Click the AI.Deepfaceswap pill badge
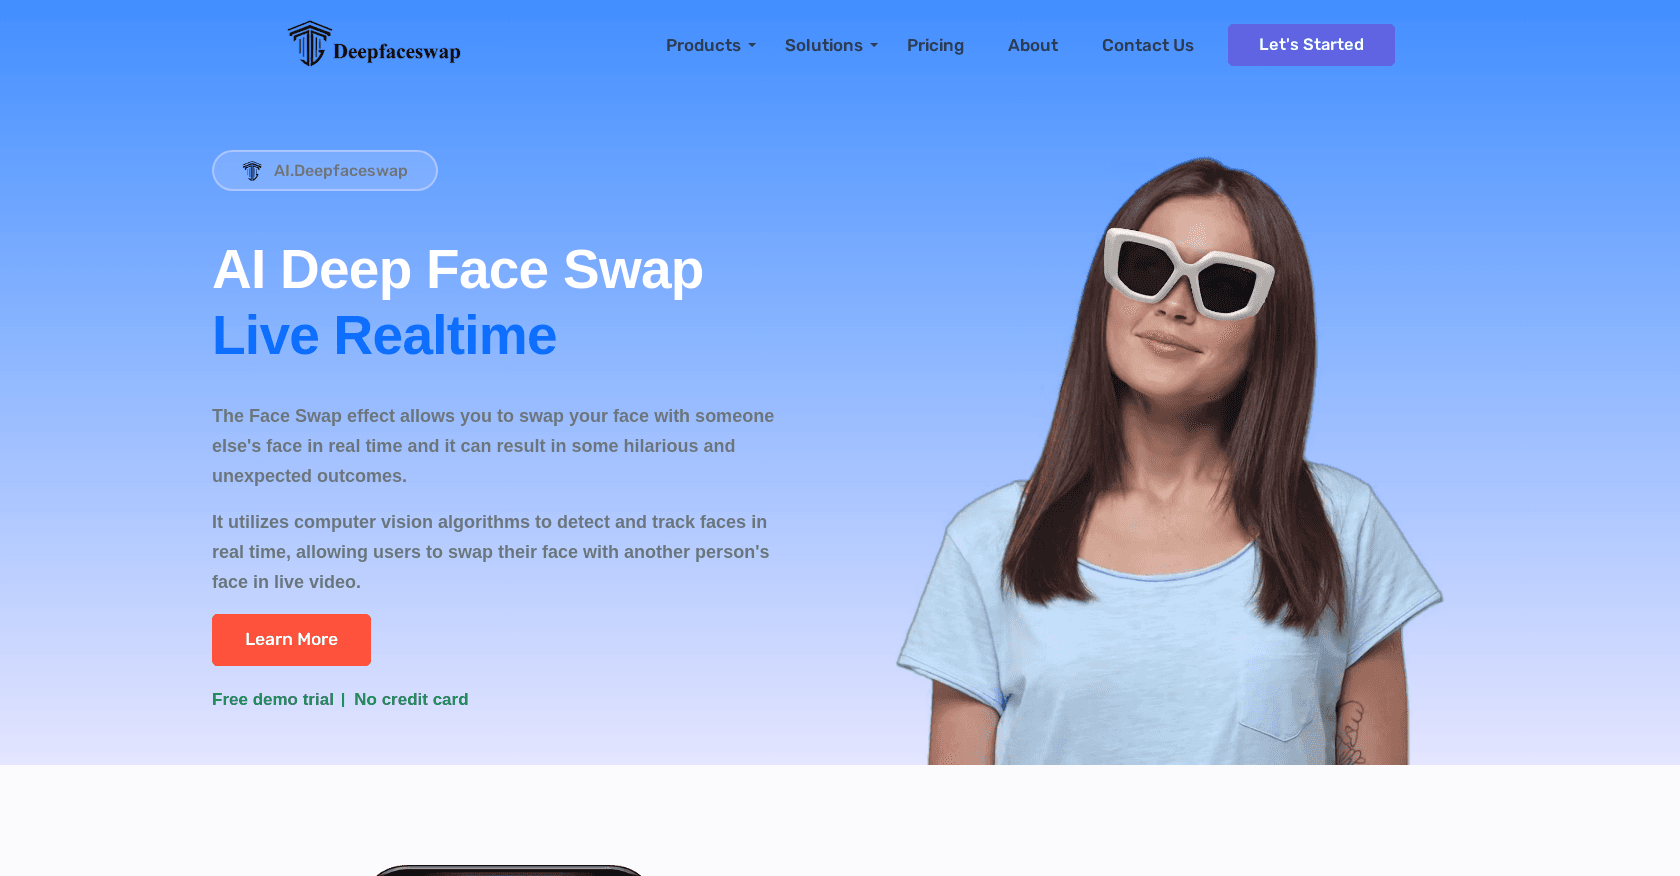The image size is (1680, 876). pyautogui.click(x=325, y=170)
